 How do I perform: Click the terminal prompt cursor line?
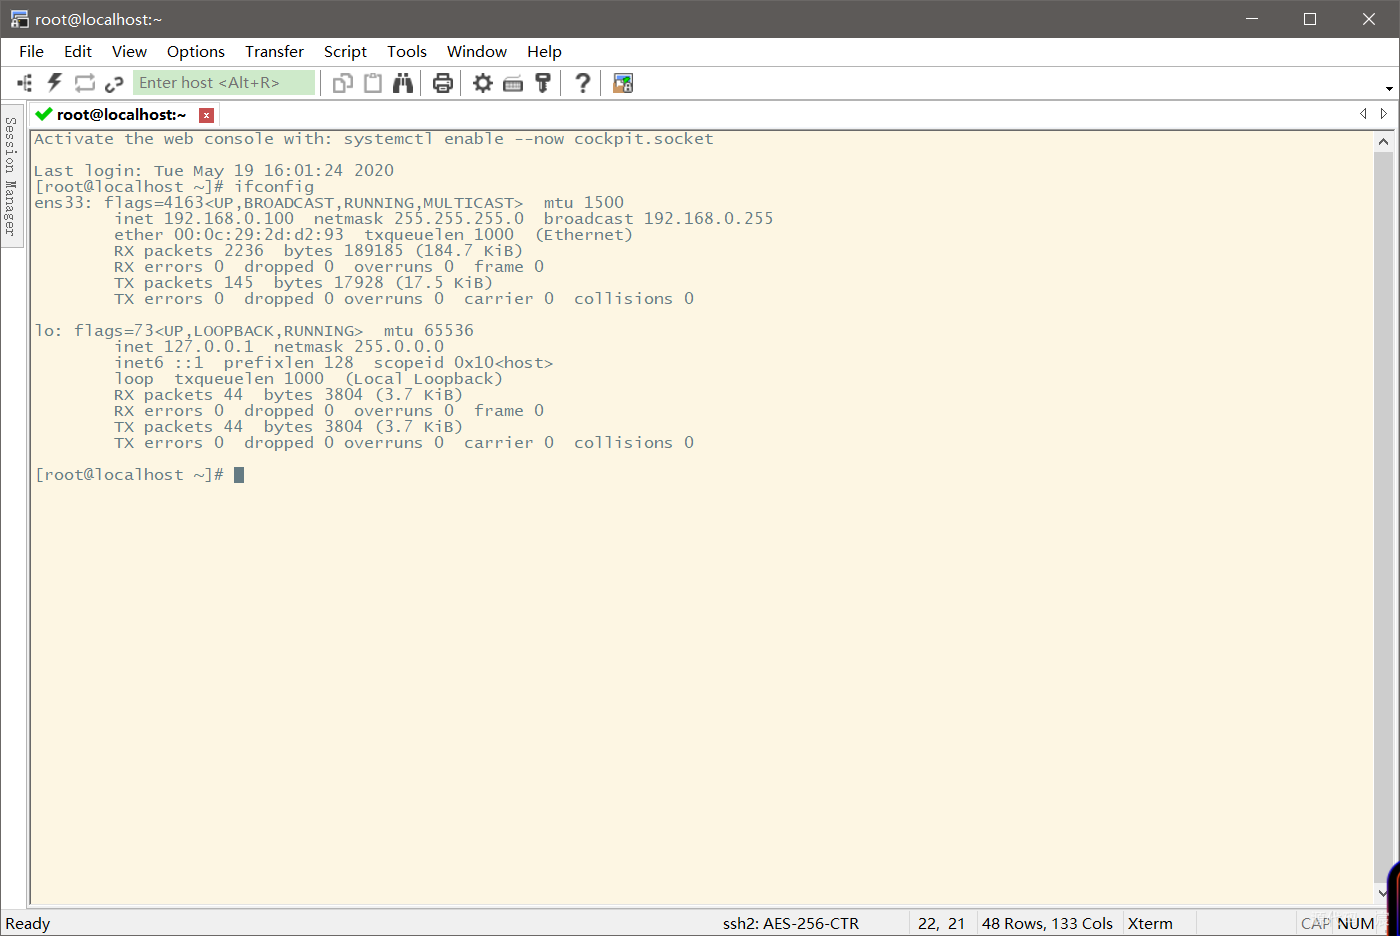pos(139,475)
